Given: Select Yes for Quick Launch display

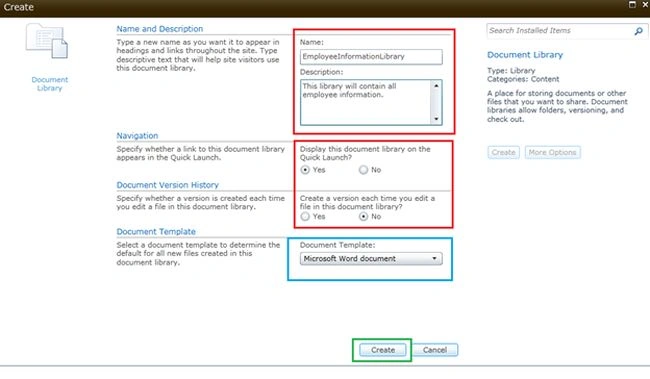Looking at the screenshot, I should pyautogui.click(x=305, y=170).
